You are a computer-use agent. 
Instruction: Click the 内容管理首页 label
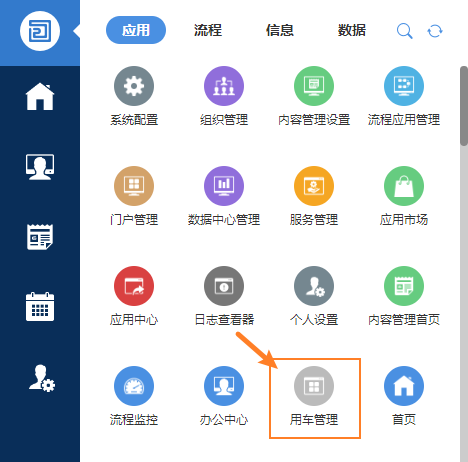point(404,320)
